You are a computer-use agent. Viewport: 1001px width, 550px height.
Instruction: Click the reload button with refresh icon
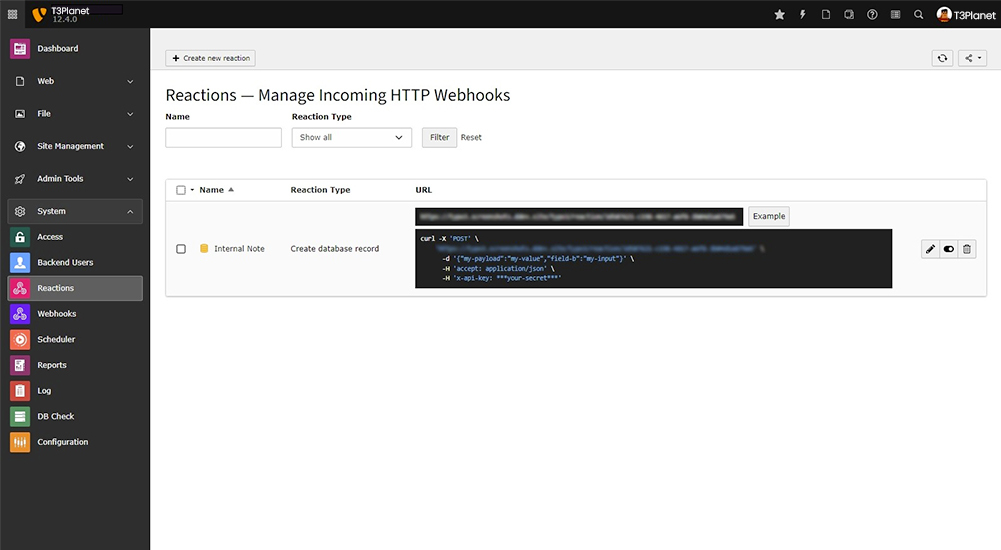coord(942,58)
